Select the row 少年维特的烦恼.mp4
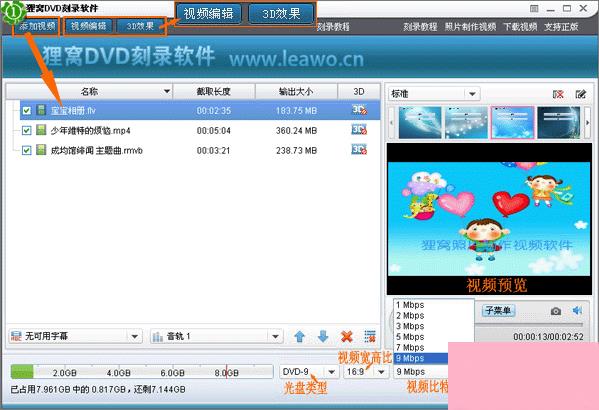Viewport: 599px width, 410px height. tap(200, 130)
